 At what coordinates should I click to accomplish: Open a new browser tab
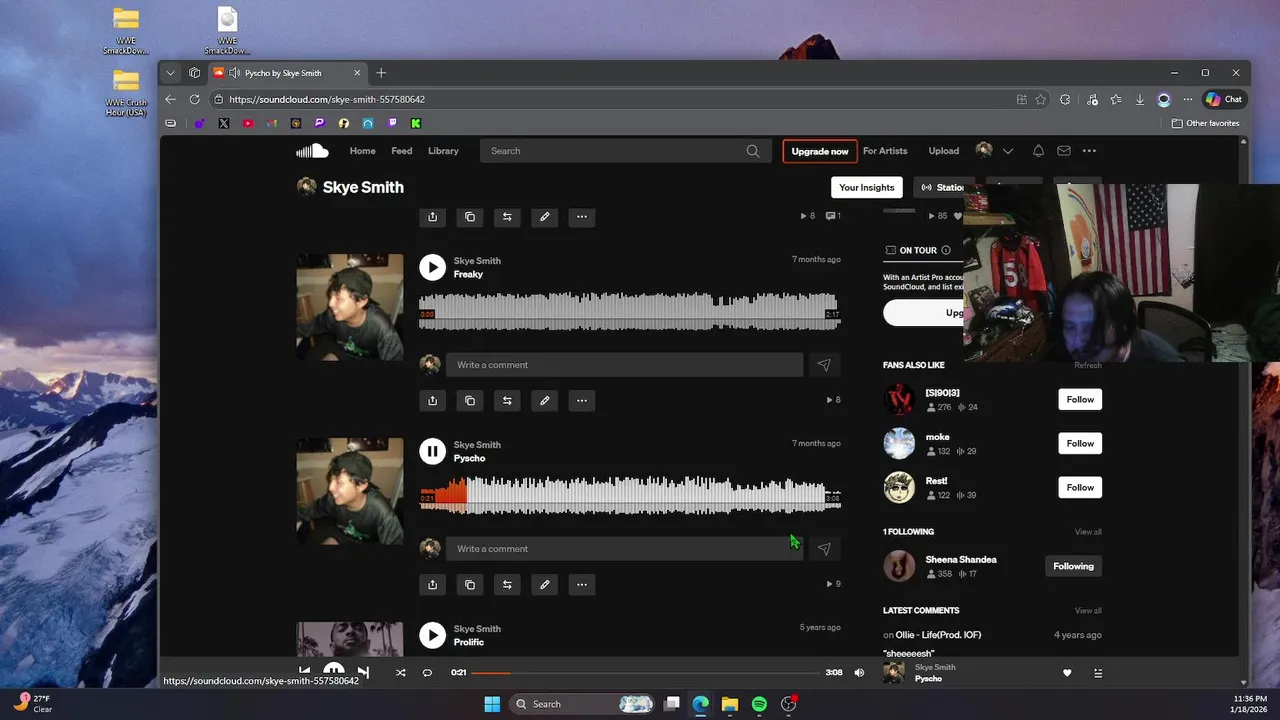click(x=381, y=73)
